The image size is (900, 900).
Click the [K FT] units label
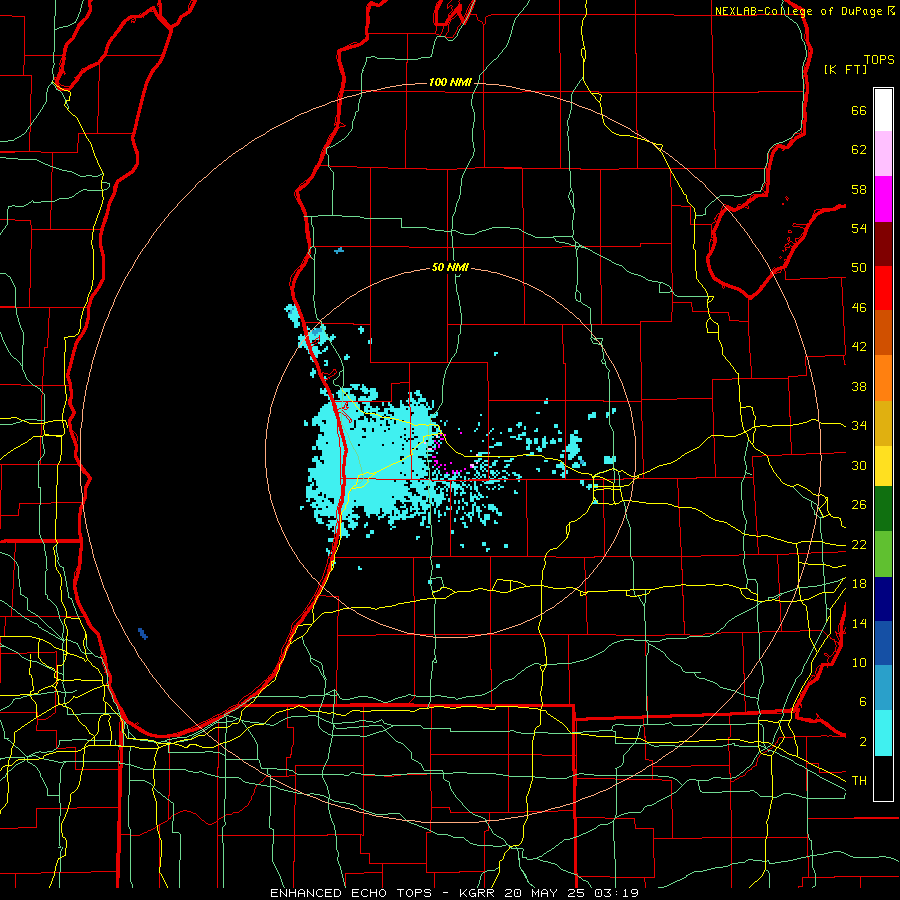(x=845, y=69)
